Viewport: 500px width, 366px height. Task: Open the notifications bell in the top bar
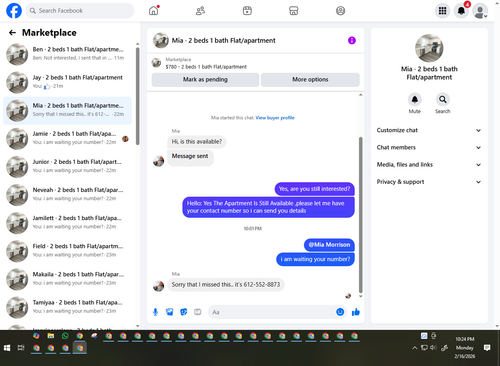click(x=461, y=11)
